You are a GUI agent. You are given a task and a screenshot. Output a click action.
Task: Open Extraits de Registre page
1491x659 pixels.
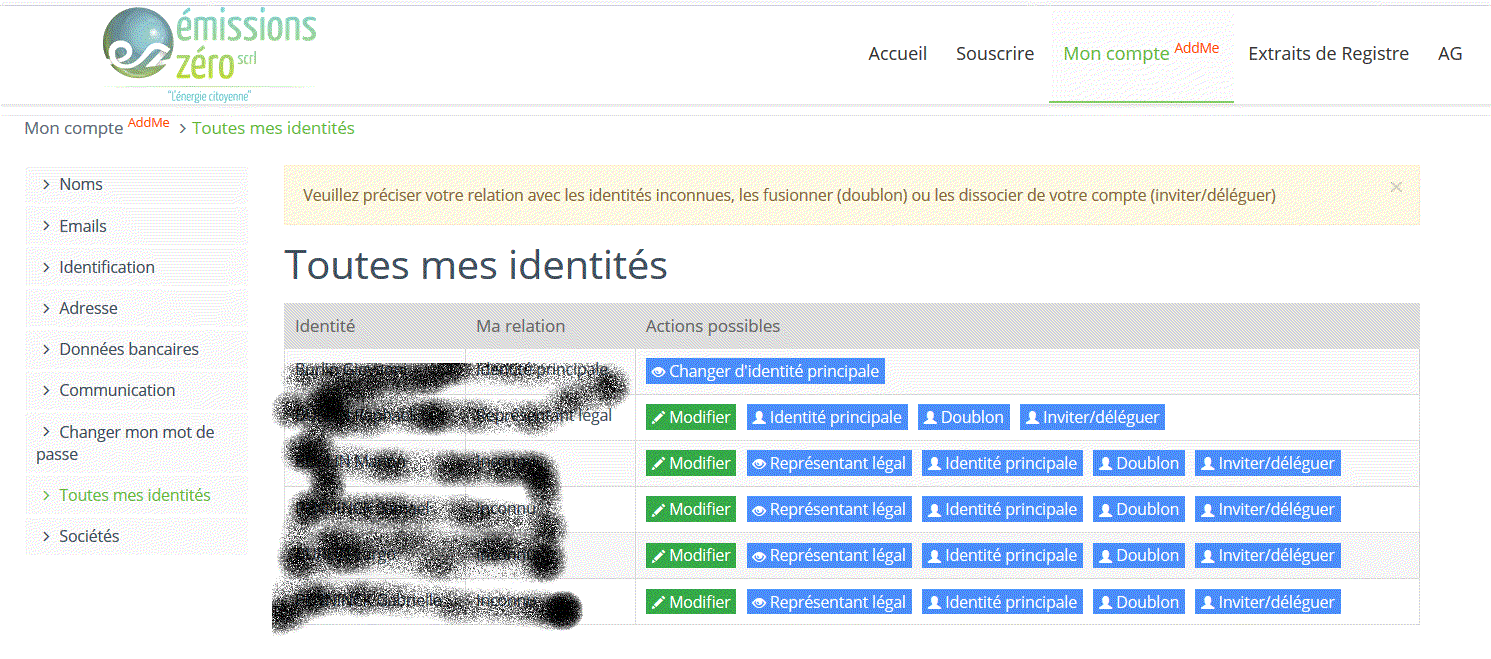tap(1328, 54)
